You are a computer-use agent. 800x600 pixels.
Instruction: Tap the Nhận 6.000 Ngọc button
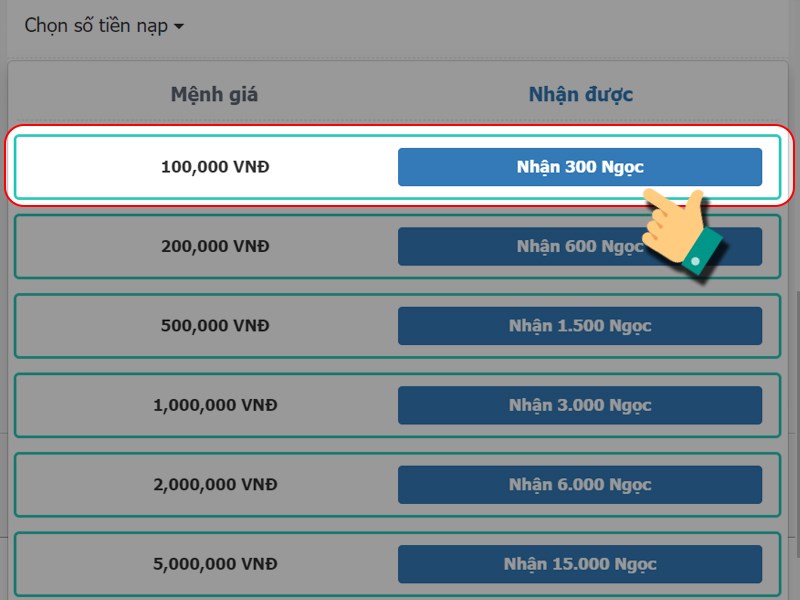580,485
